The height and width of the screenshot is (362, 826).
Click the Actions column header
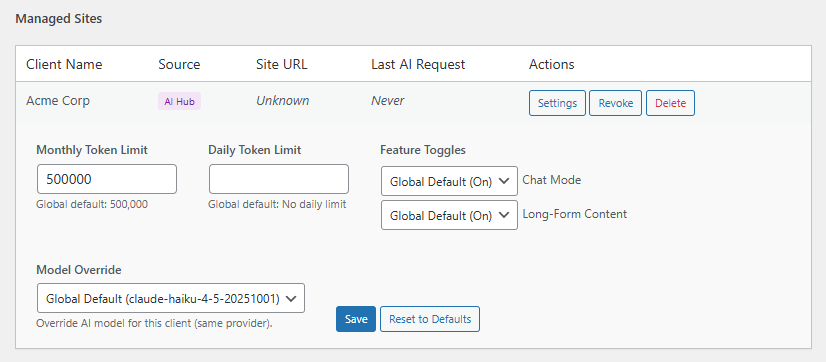552,64
